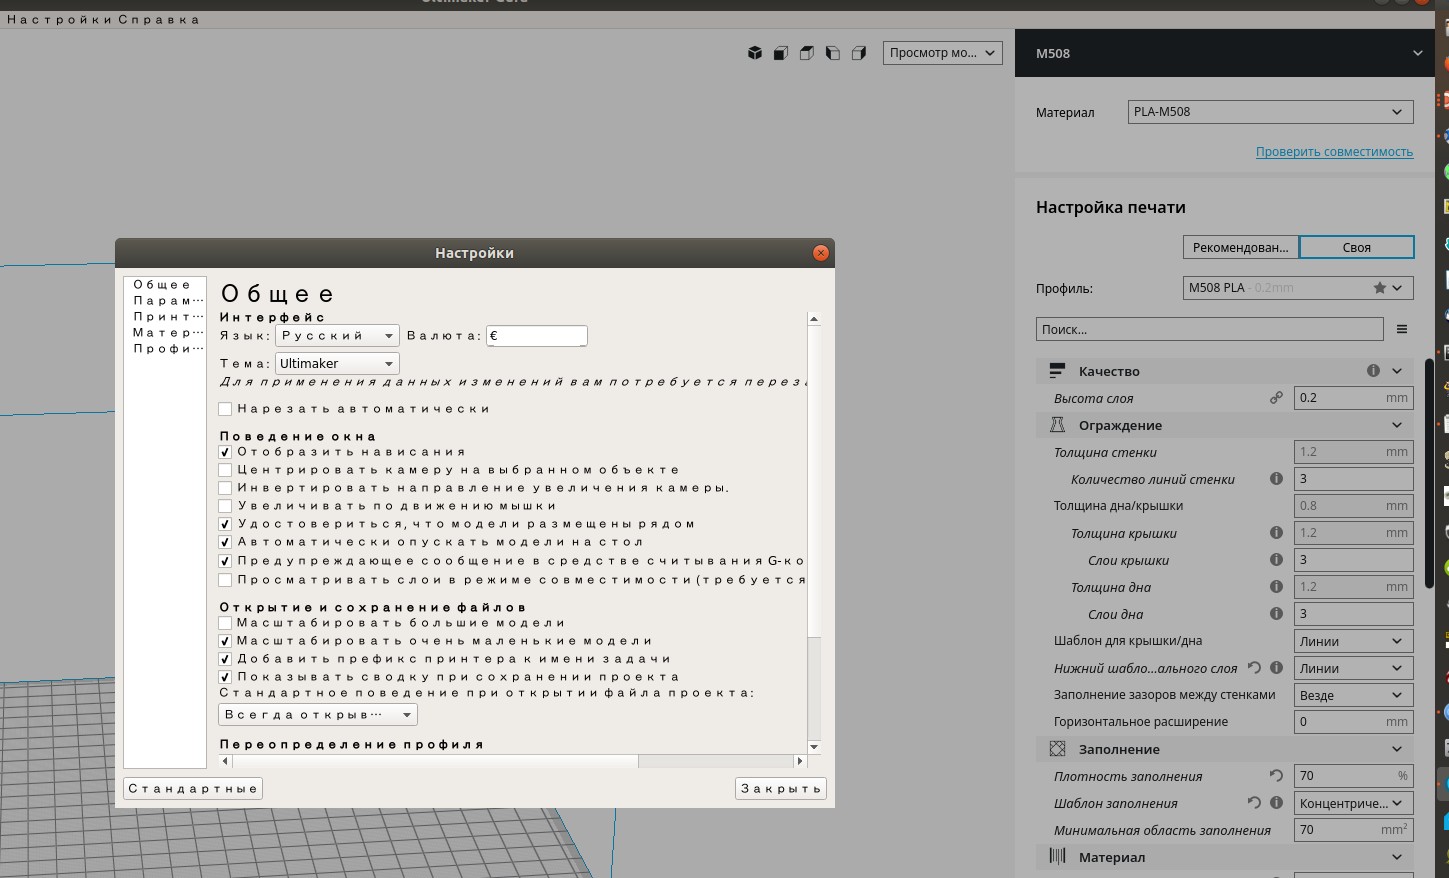
Task: Click the info icon for Толщина крышки
Action: tap(1276, 533)
